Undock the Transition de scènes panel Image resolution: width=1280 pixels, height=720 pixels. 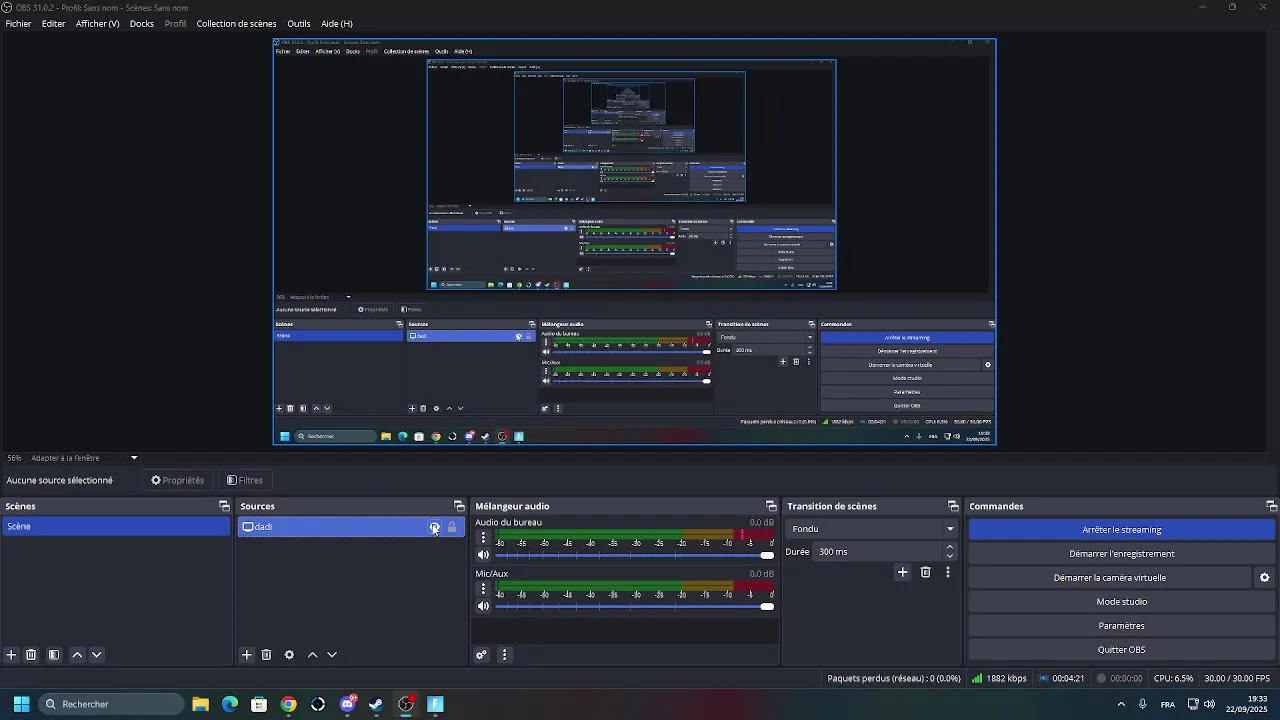(x=953, y=506)
